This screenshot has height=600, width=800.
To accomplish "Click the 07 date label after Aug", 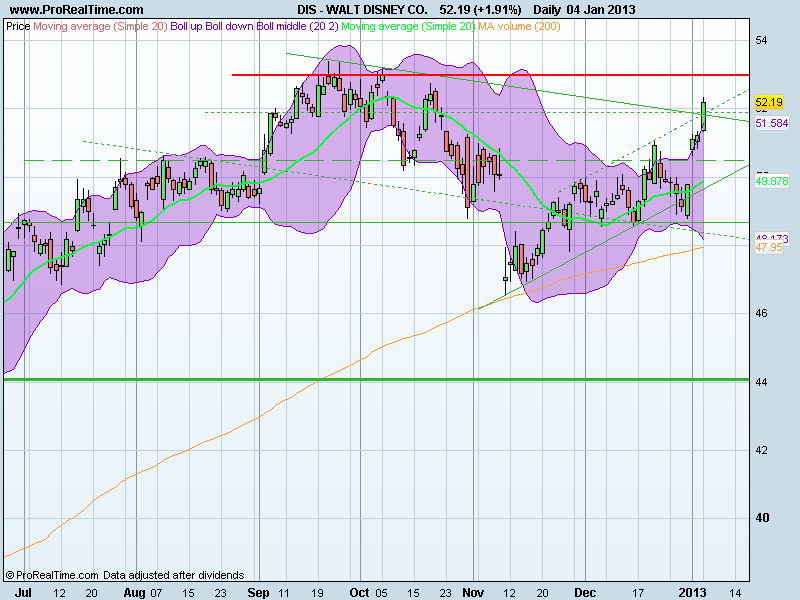I will tap(156, 593).
